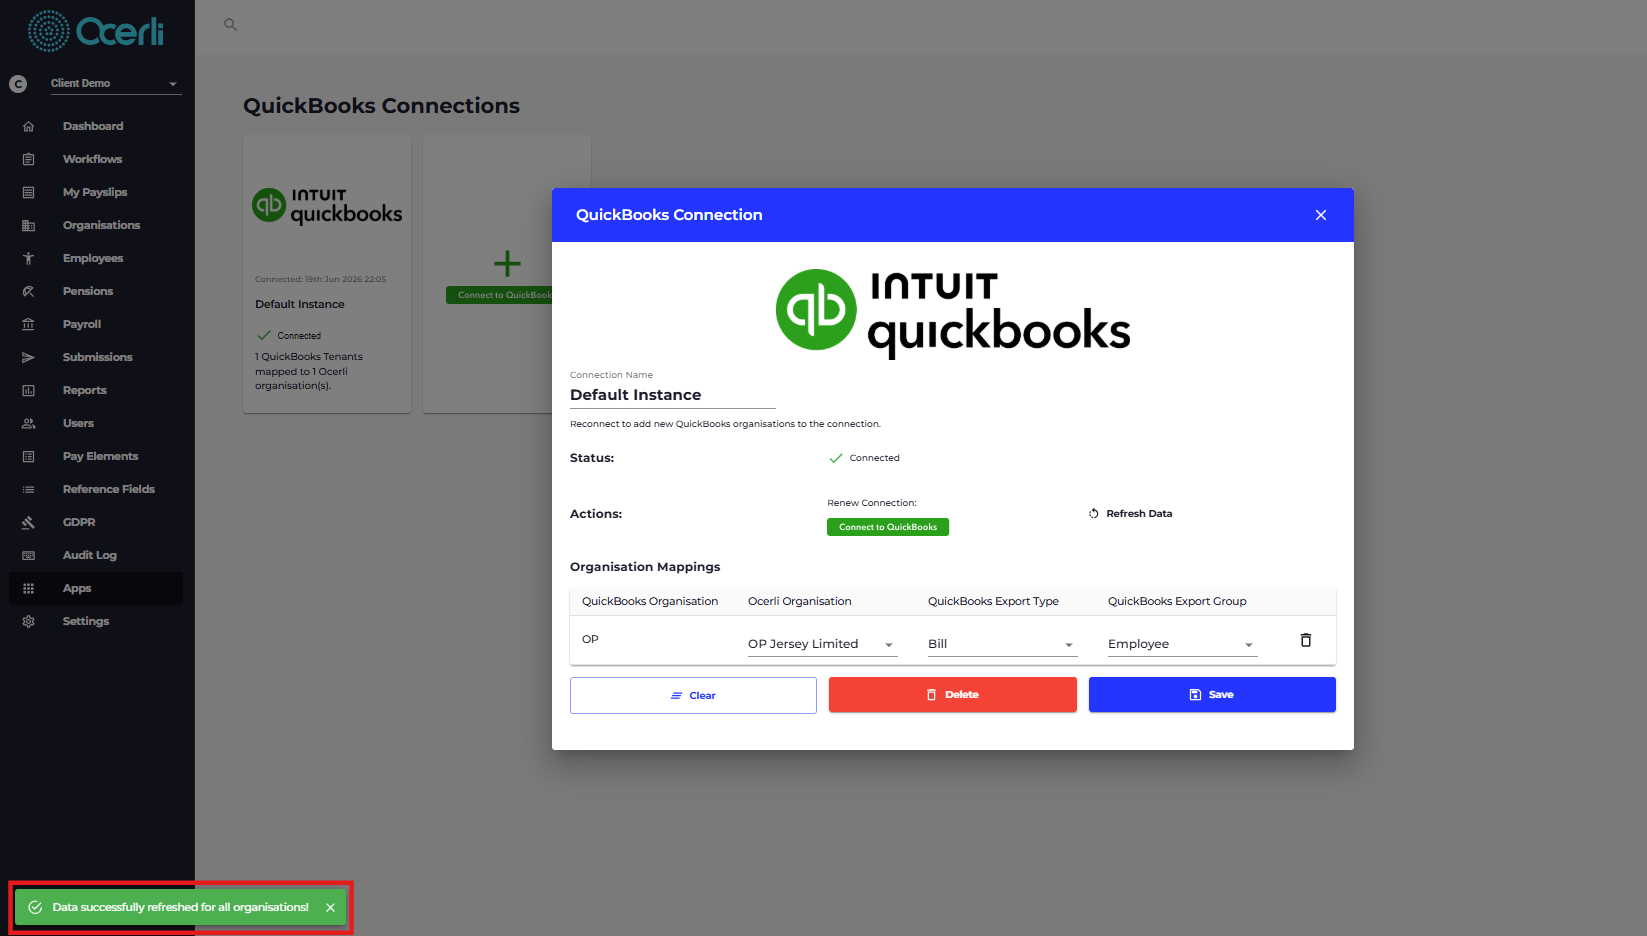This screenshot has width=1647, height=936.
Task: Click the 'OP' QuickBooks organisation cell
Action: [590, 639]
